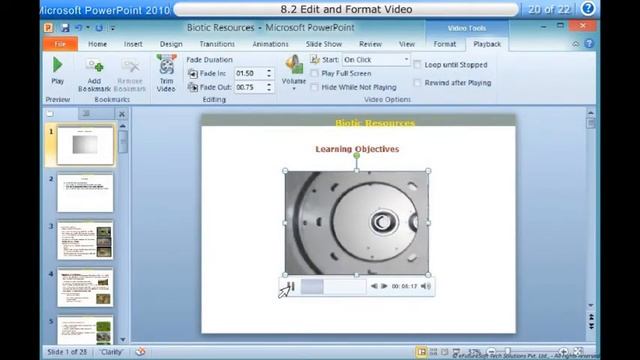
Task: Decrease Fade Out duration with down arrow
Action: point(269,90)
